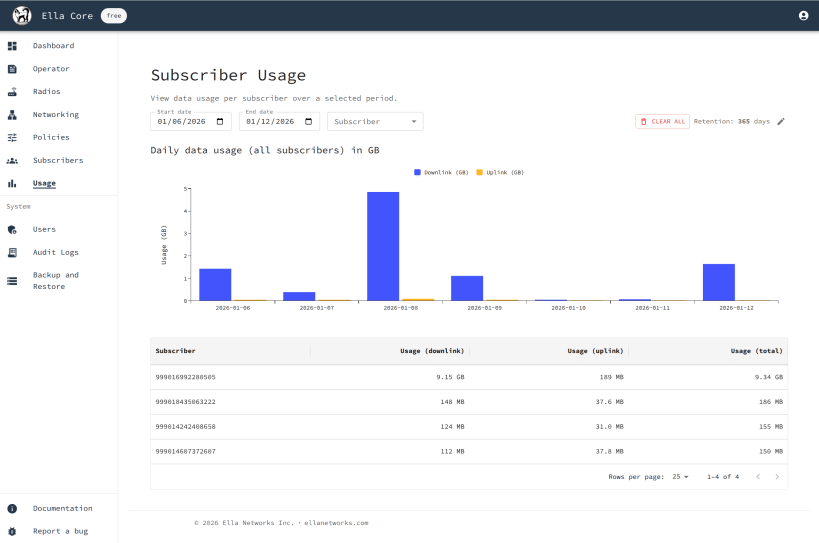Click the CLEAR ALL button
Image resolution: width=819 pixels, height=543 pixels.
[662, 122]
